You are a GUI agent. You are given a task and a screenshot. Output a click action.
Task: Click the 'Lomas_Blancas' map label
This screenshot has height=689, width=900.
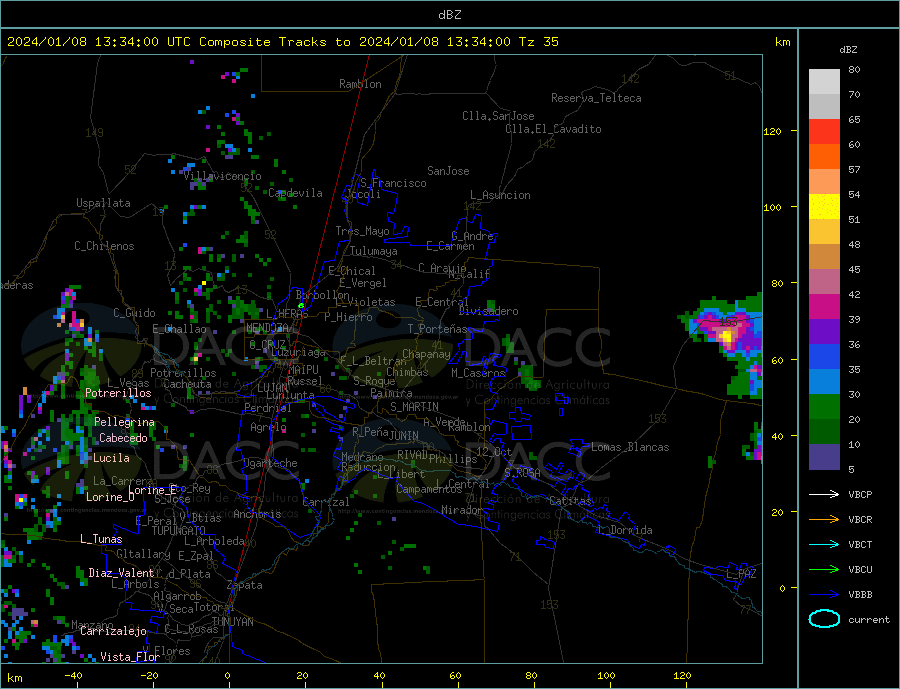coord(630,447)
